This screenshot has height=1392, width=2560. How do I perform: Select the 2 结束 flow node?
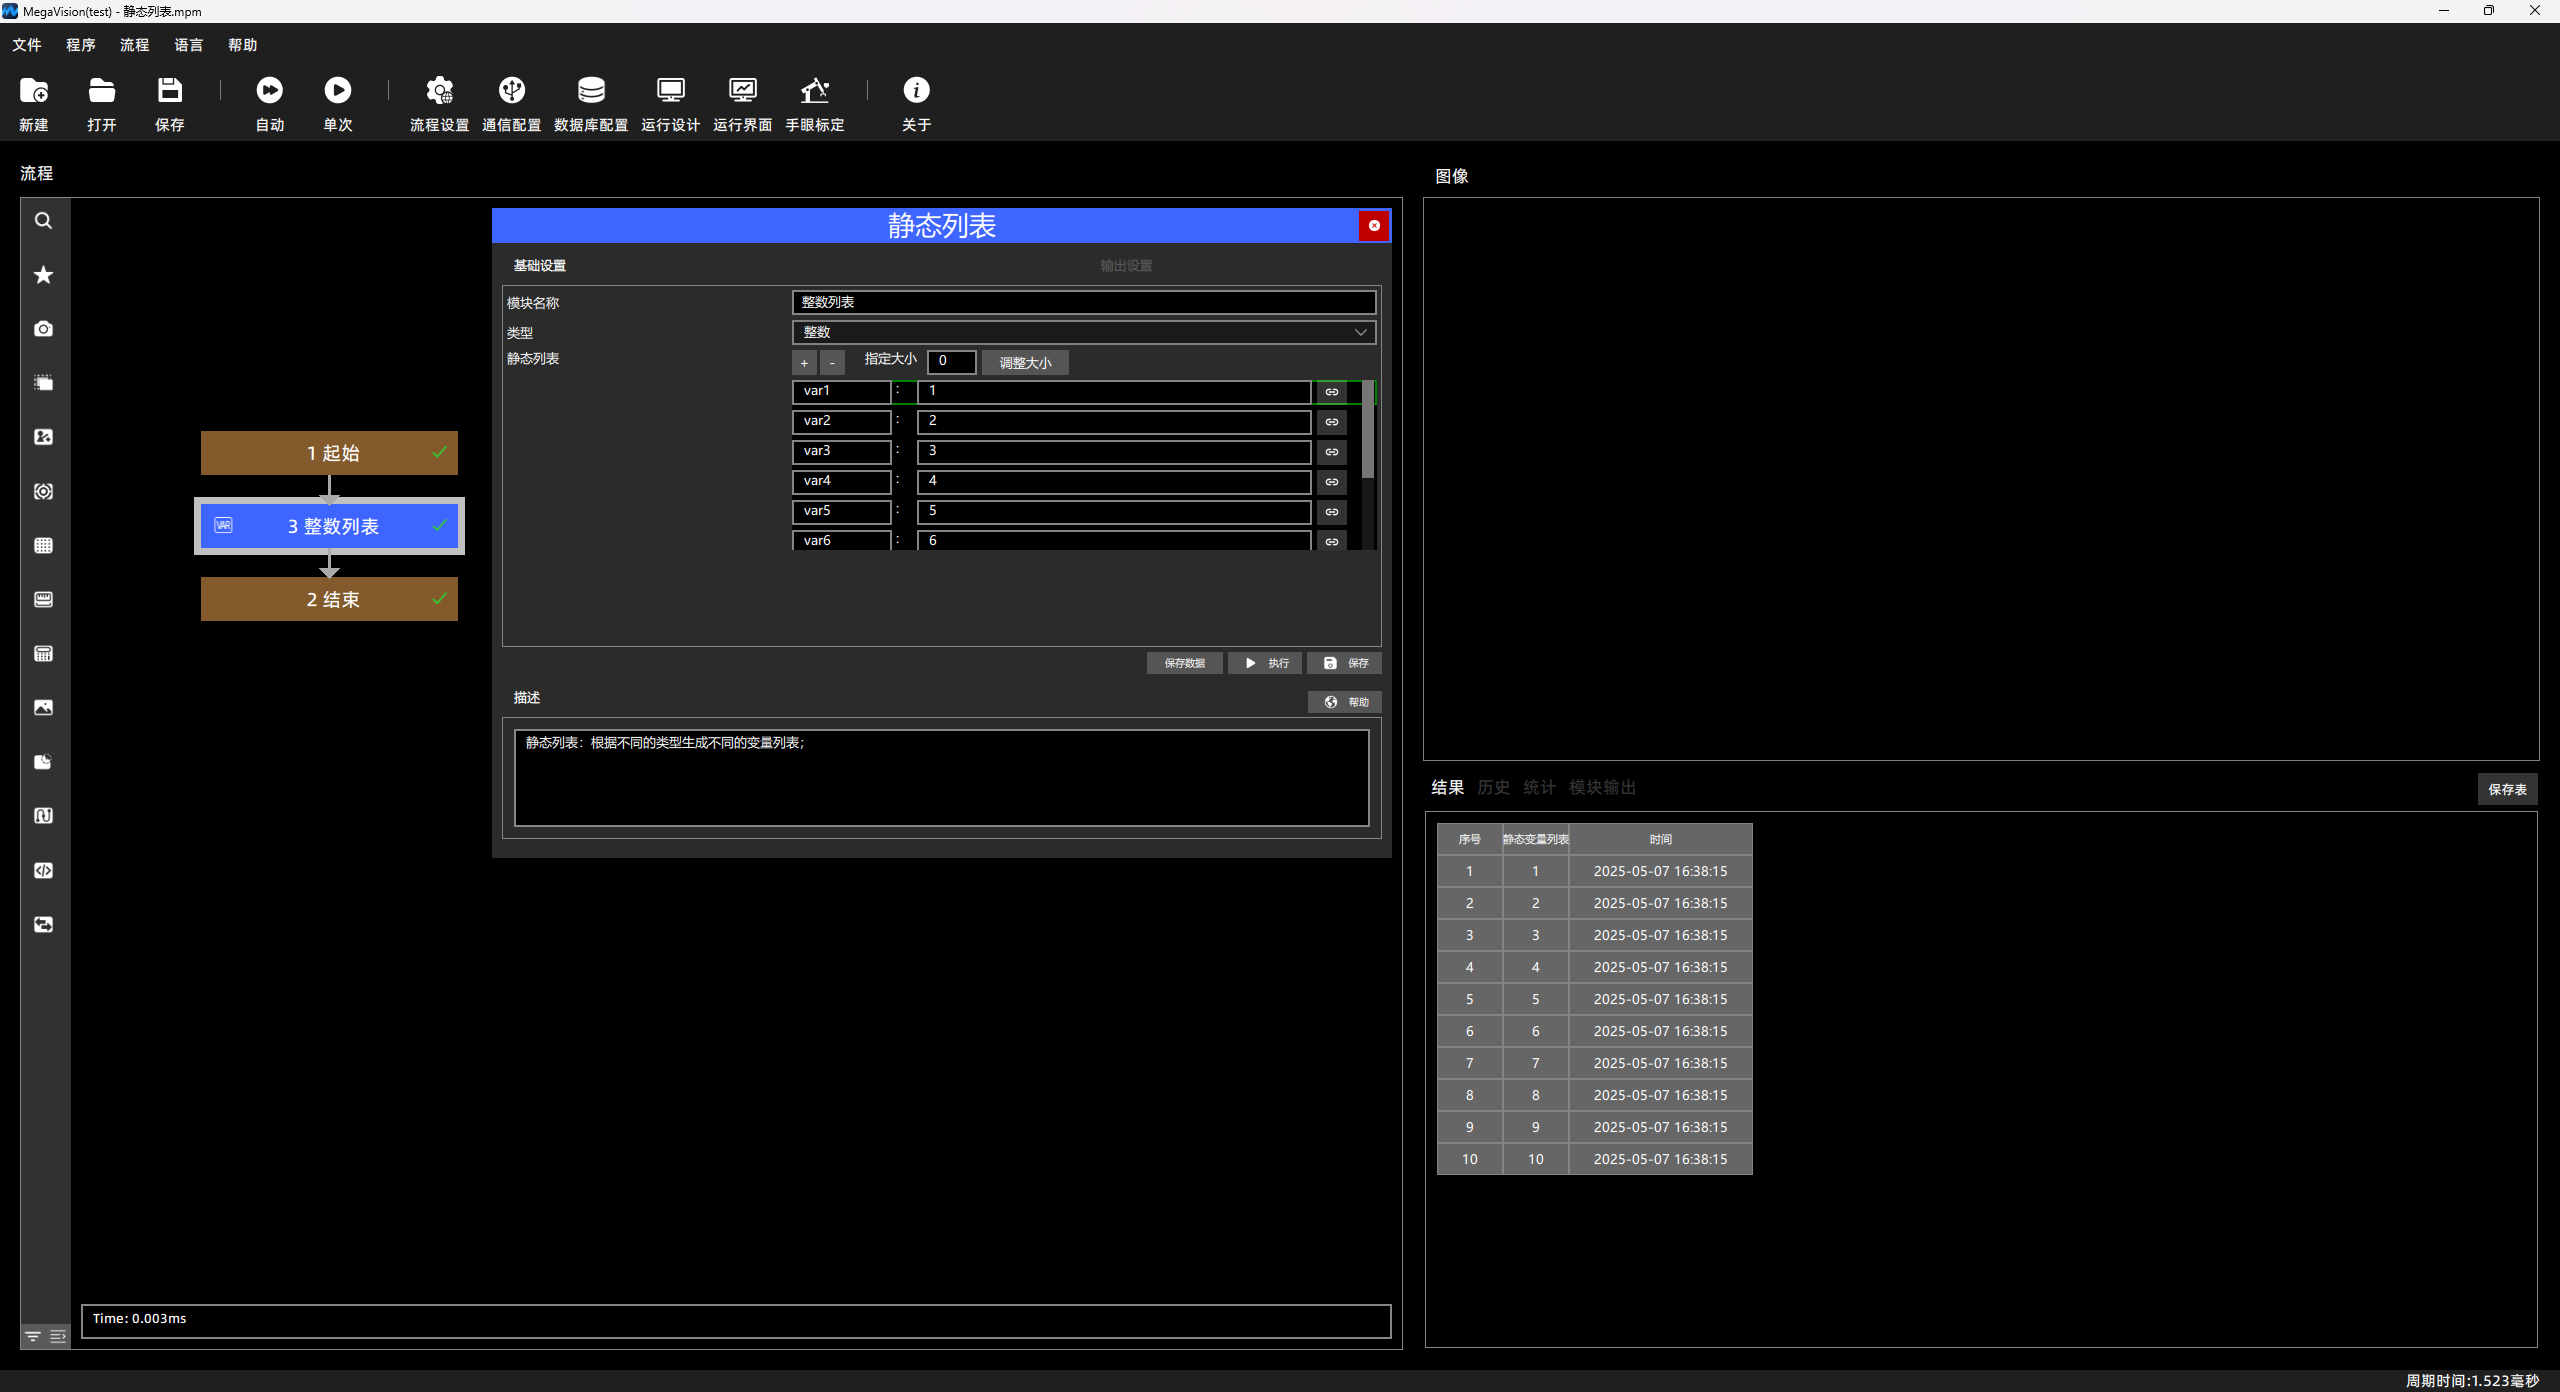(329, 599)
